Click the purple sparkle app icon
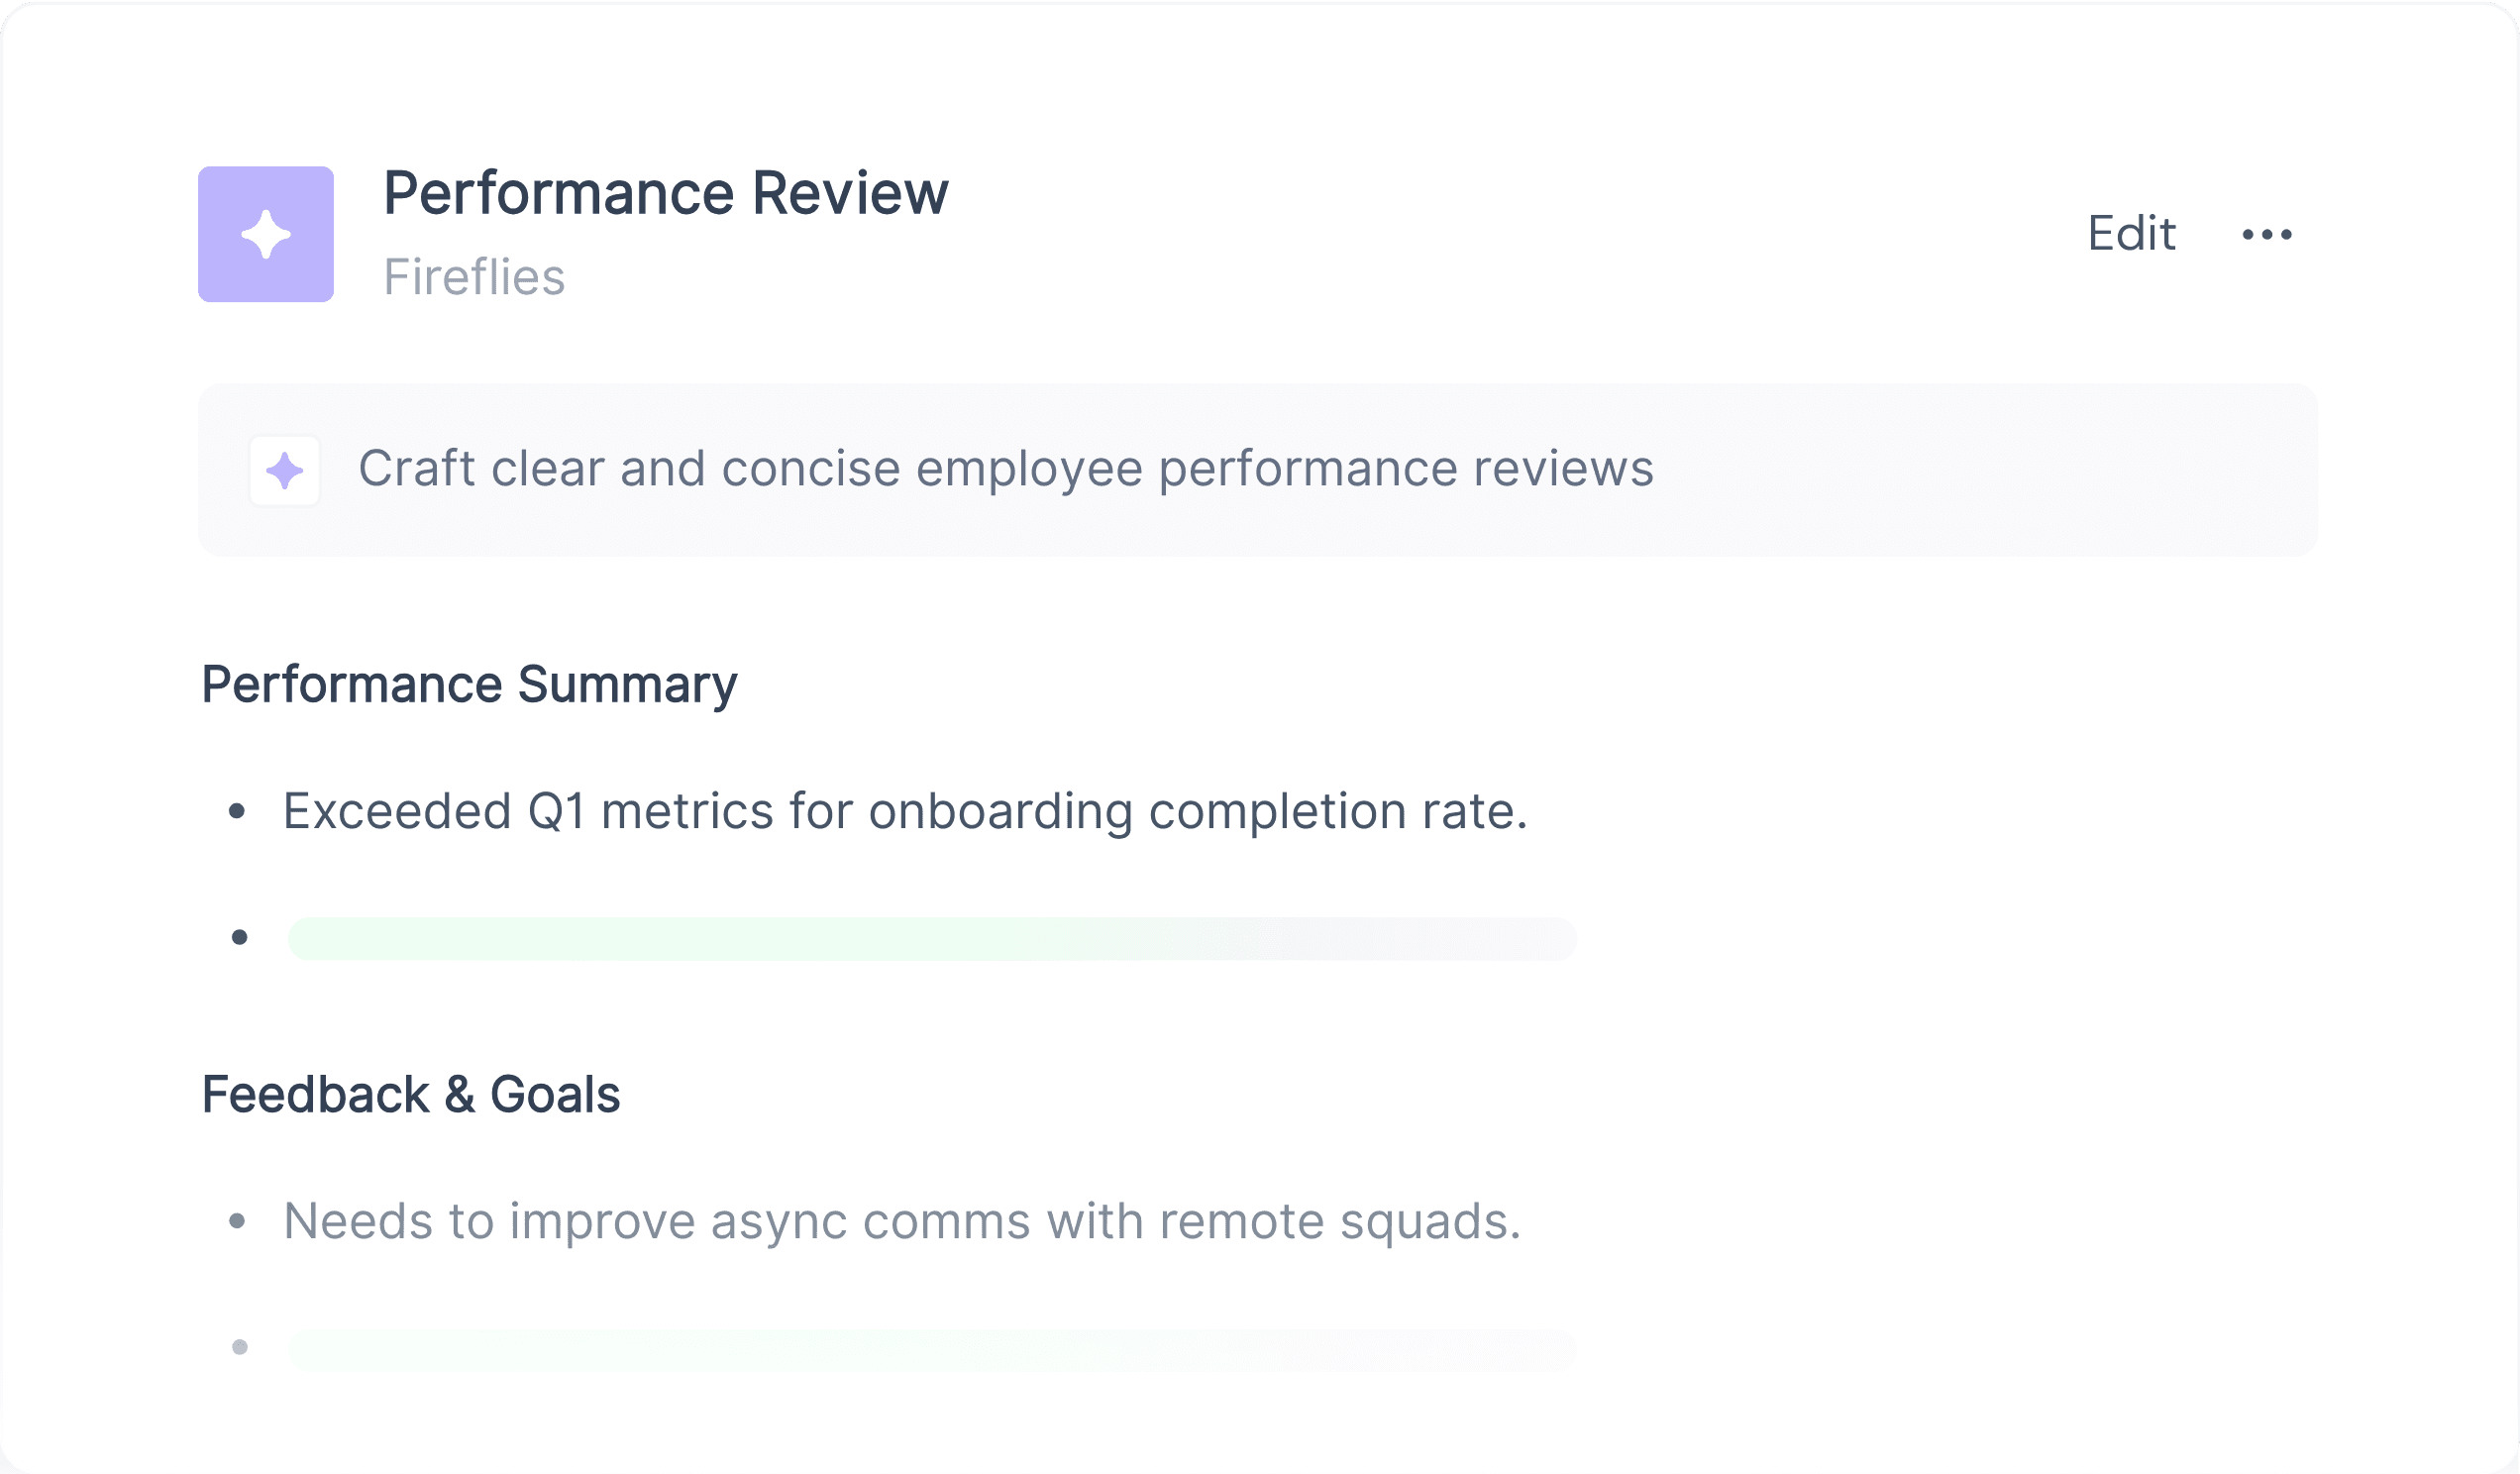This screenshot has height=1474, width=2520. pos(266,234)
